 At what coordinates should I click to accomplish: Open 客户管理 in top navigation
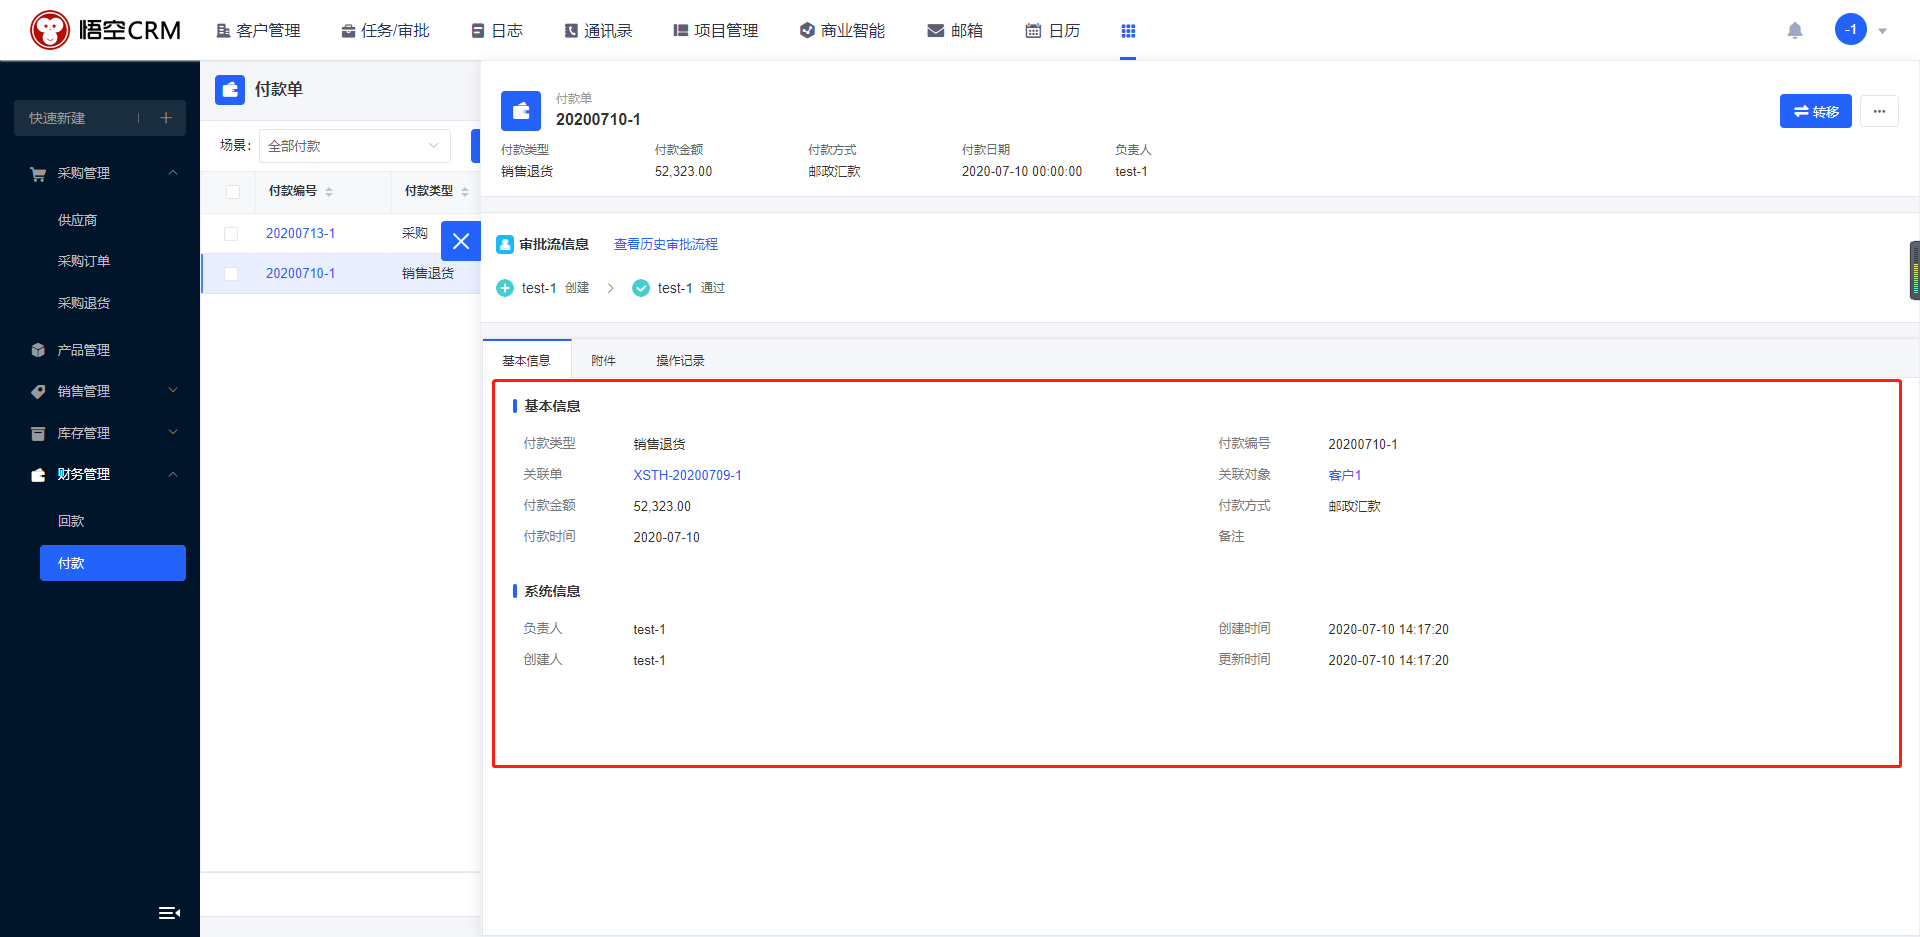[x=258, y=31]
